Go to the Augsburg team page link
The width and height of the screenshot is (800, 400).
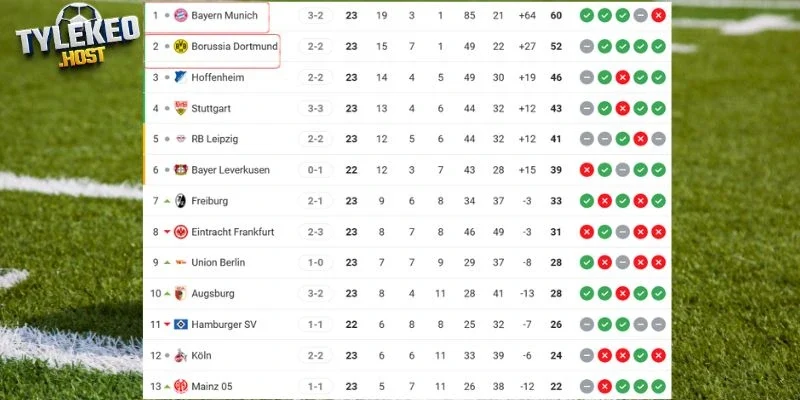click(x=213, y=294)
